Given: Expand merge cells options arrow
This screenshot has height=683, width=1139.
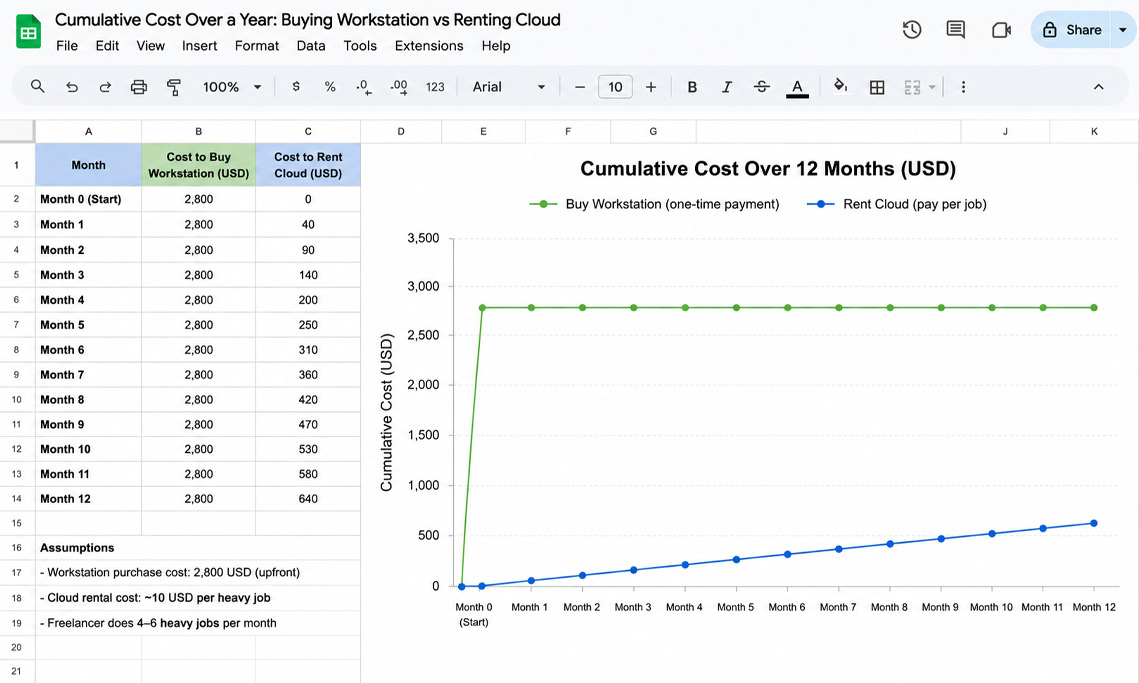Looking at the screenshot, I should [932, 87].
